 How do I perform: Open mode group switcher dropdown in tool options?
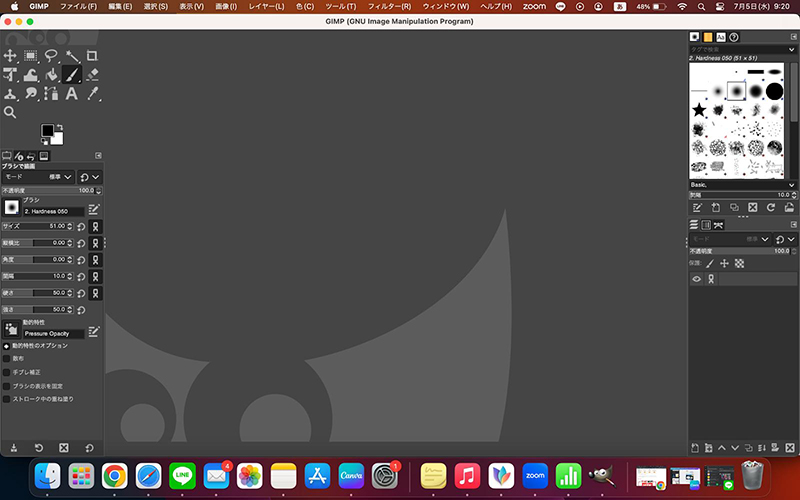click(x=90, y=177)
